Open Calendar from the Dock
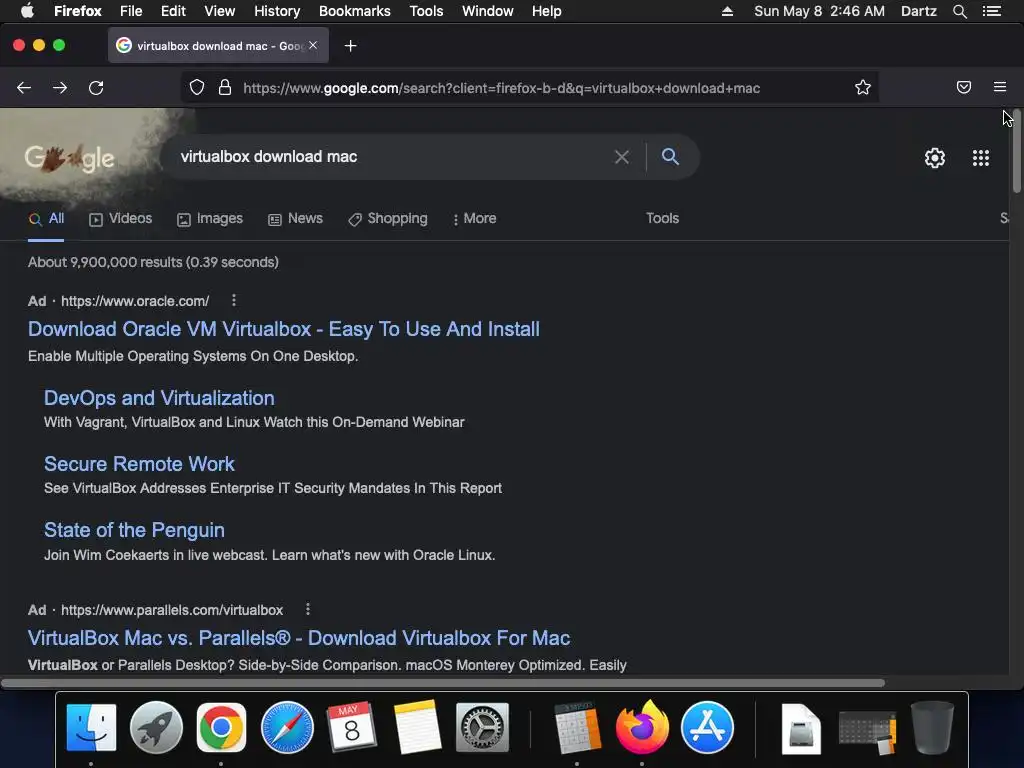This screenshot has height=768, width=1024. click(351, 728)
